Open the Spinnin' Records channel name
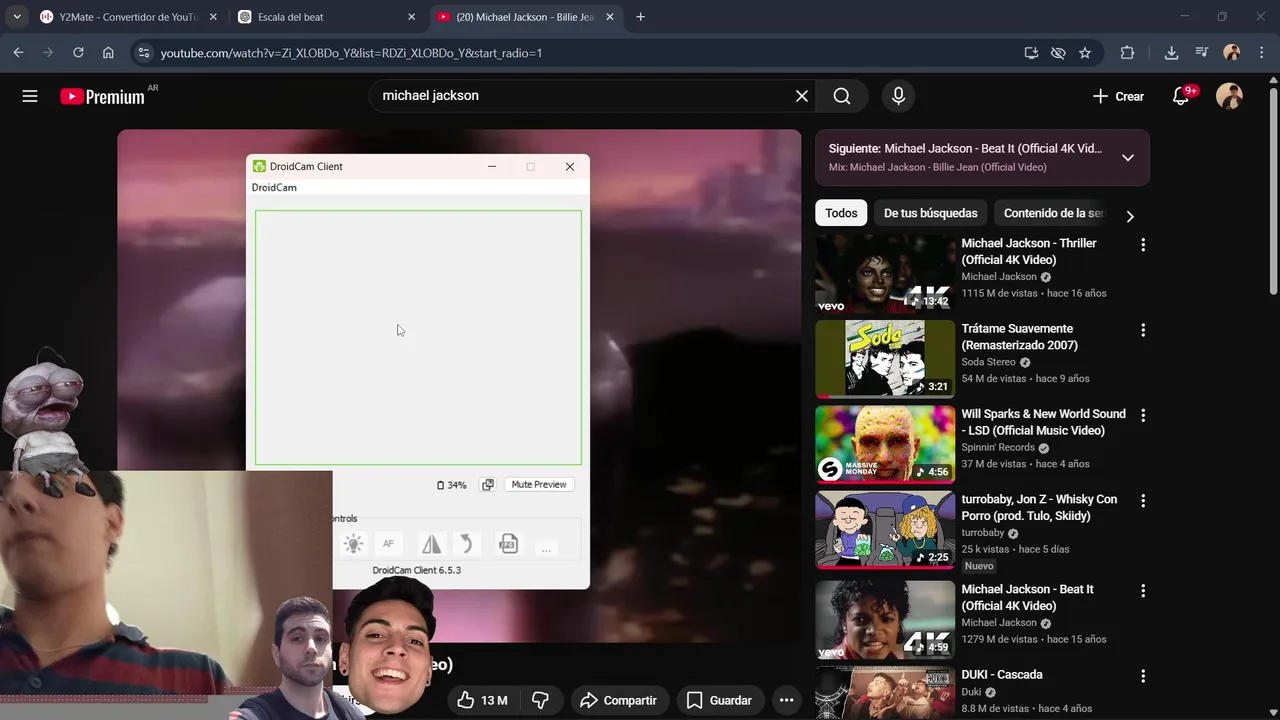The image size is (1280, 720). point(998,448)
